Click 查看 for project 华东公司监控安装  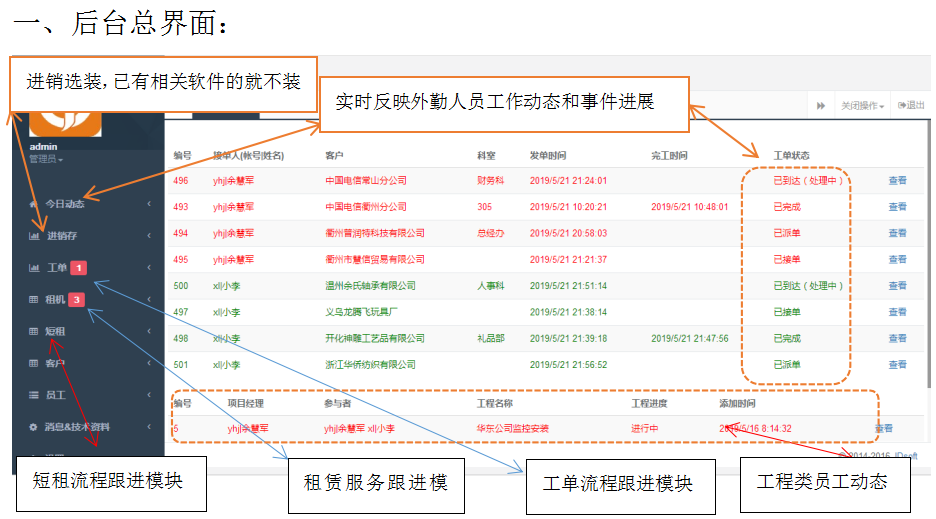[883, 428]
